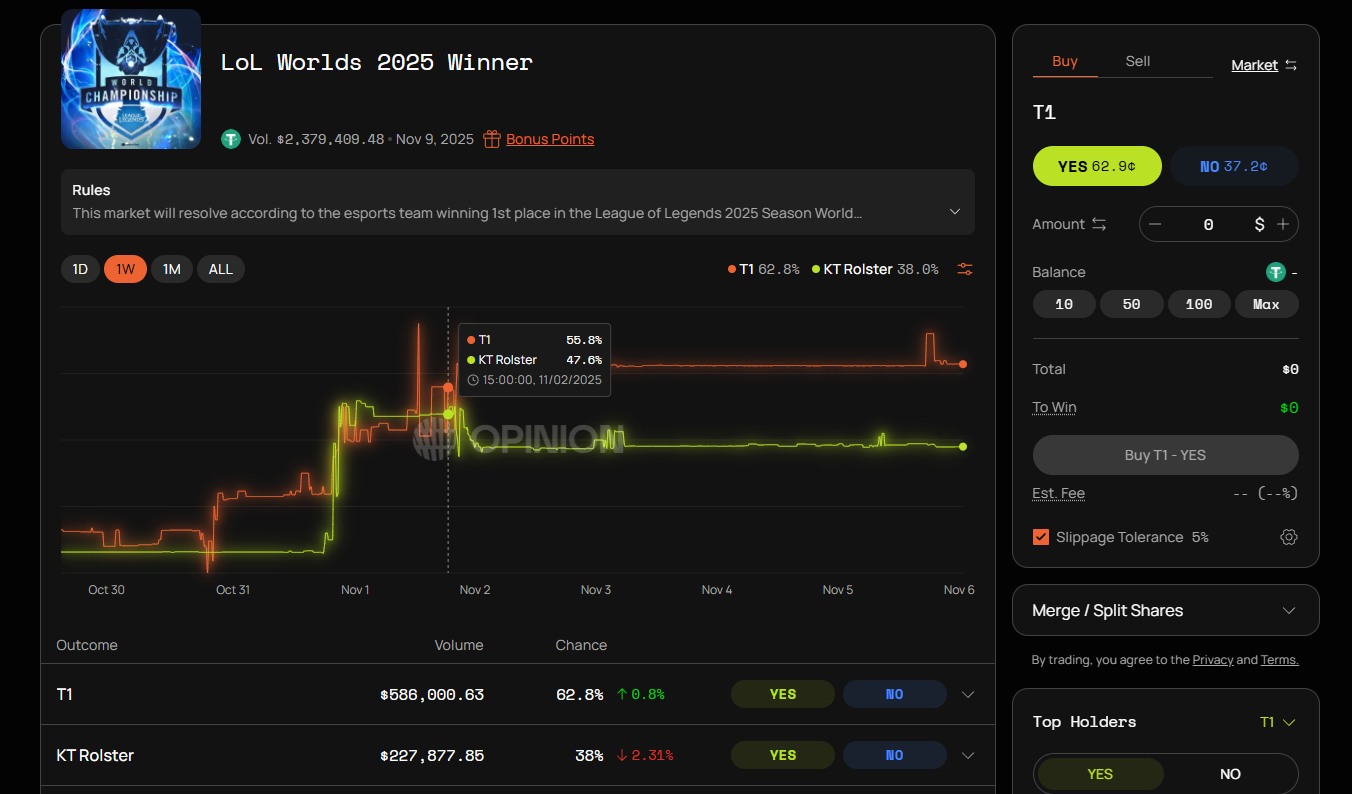
Task: Click the Bonus Points gift icon
Action: pos(491,139)
